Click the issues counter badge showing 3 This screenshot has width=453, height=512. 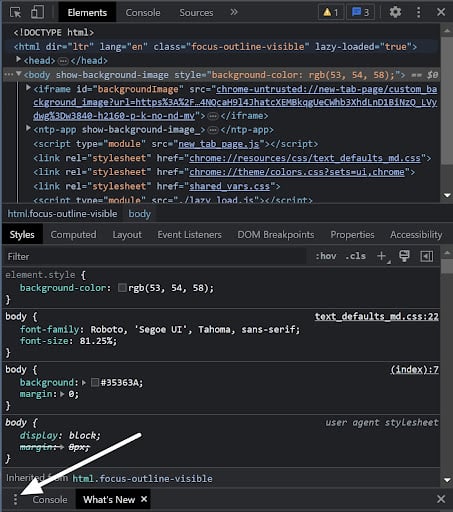pyautogui.click(x=360, y=13)
